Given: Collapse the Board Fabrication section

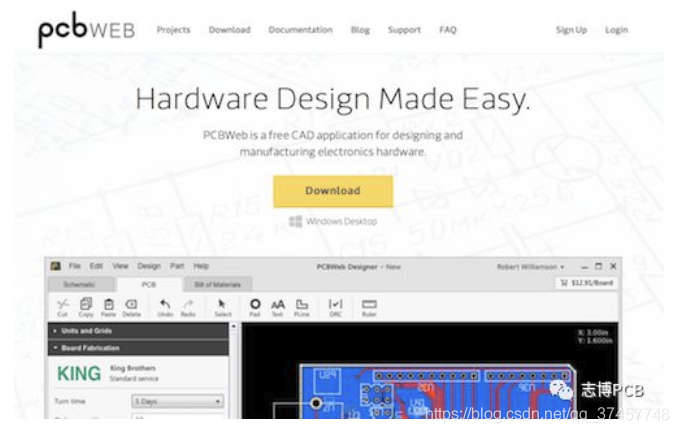Looking at the screenshot, I should pyautogui.click(x=138, y=348).
